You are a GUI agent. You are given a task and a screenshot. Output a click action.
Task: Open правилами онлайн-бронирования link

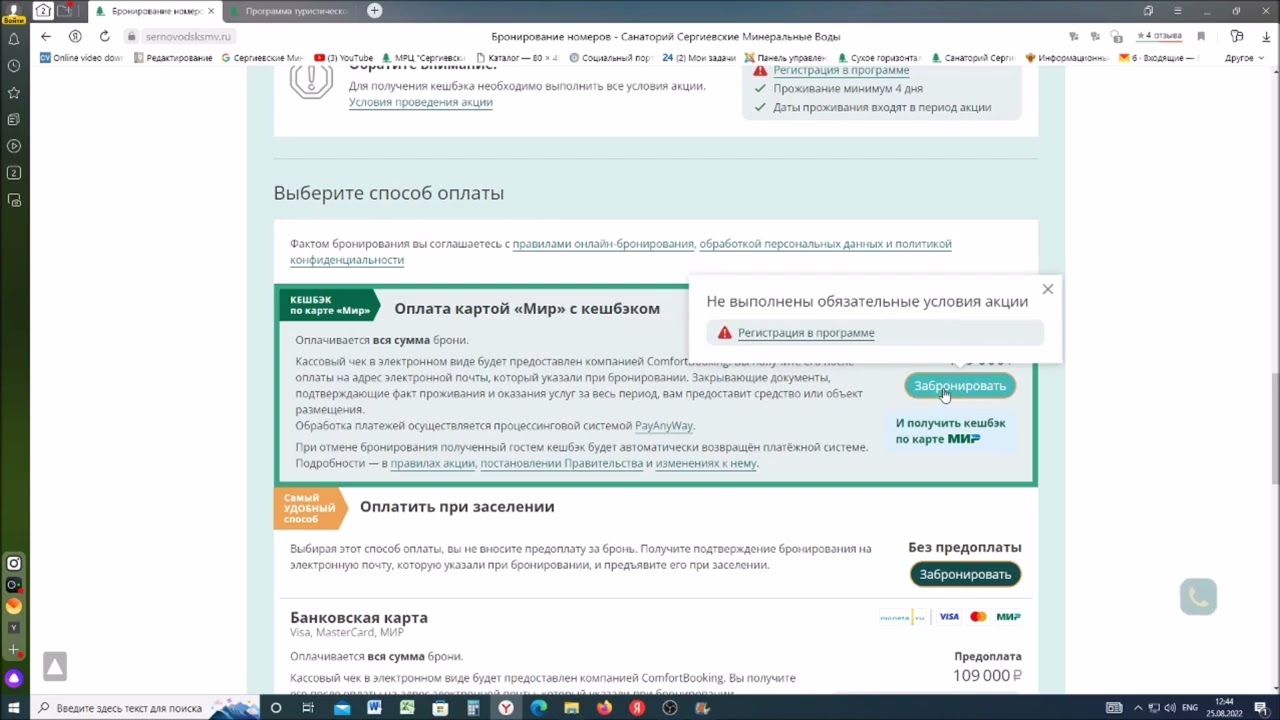603,244
